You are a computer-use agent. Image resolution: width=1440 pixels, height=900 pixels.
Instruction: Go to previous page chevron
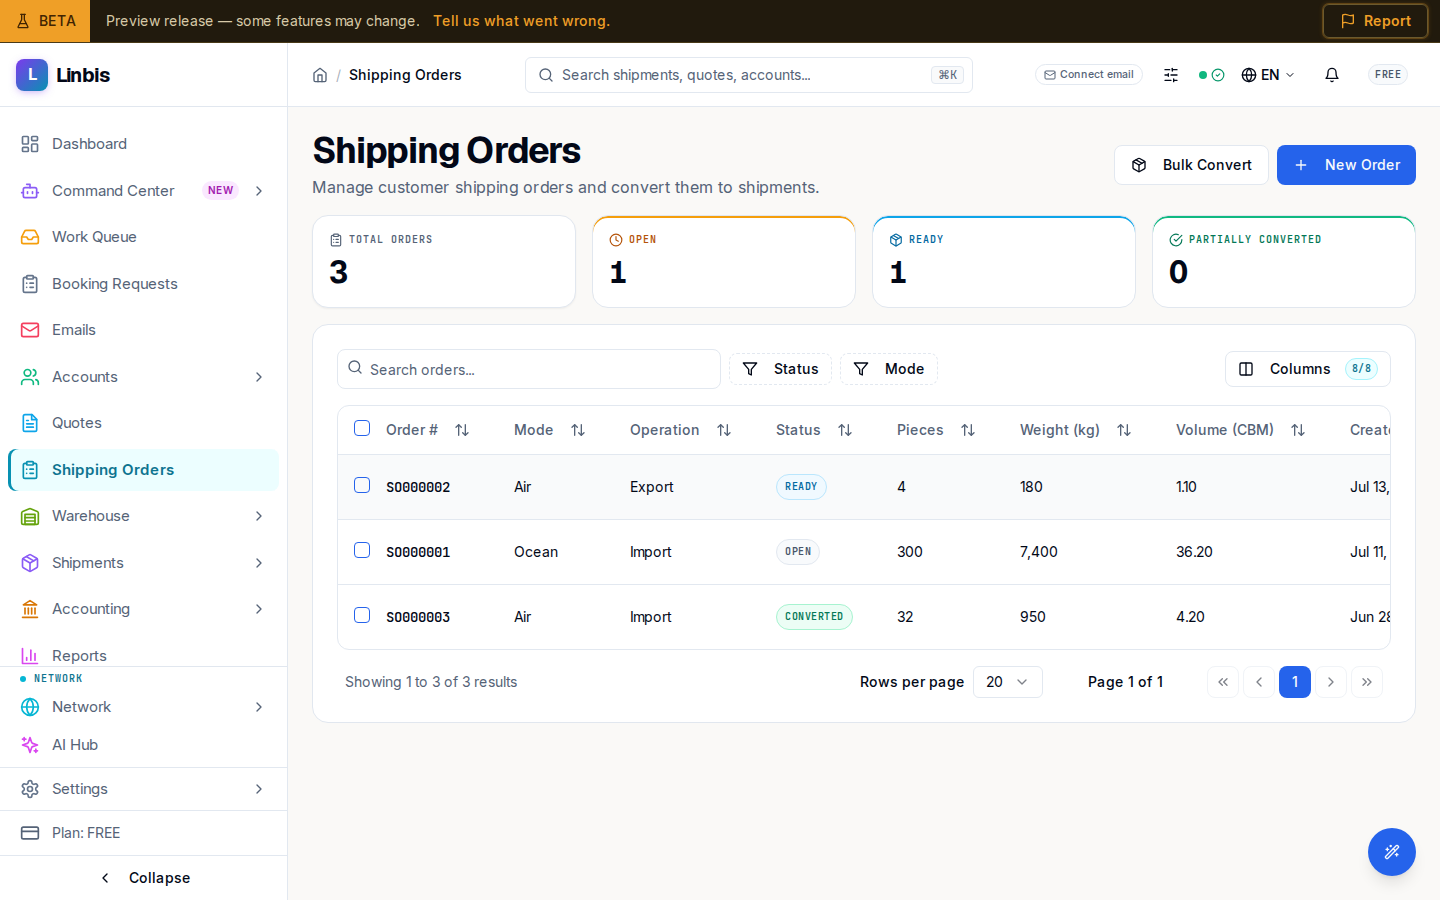click(1259, 682)
